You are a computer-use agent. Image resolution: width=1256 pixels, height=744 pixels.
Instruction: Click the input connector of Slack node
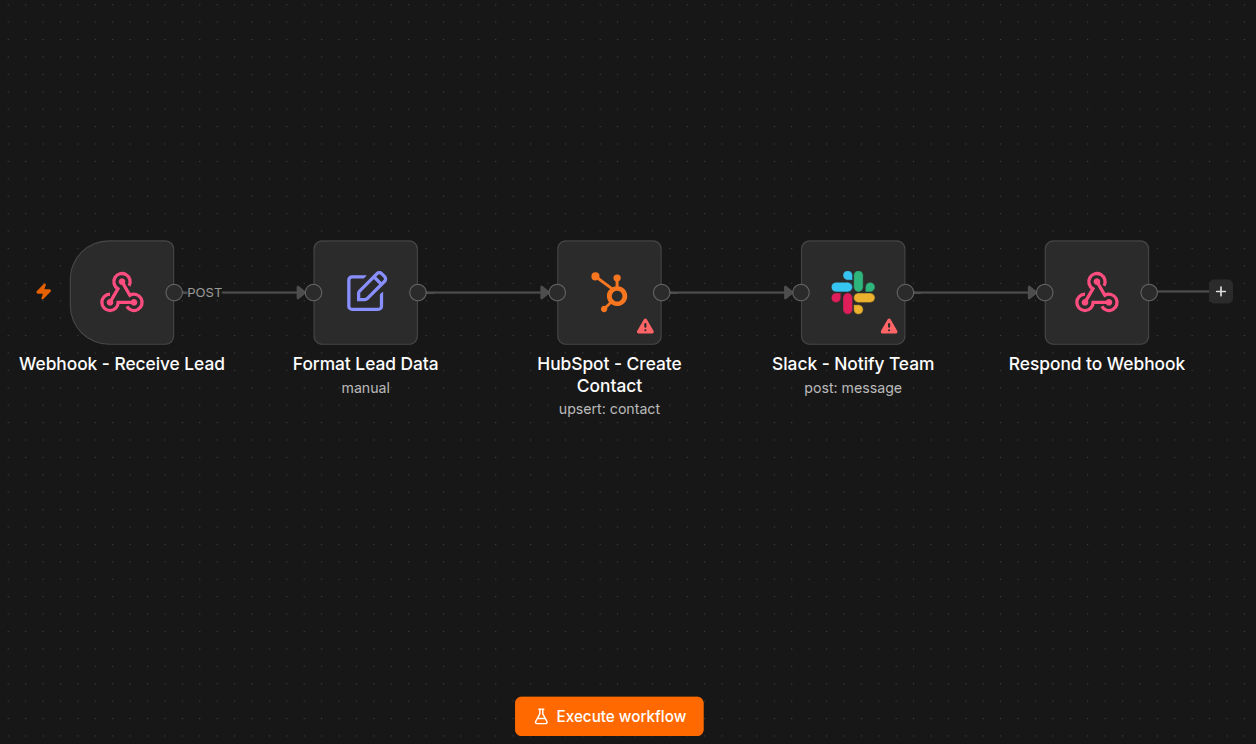pyautogui.click(x=801, y=292)
